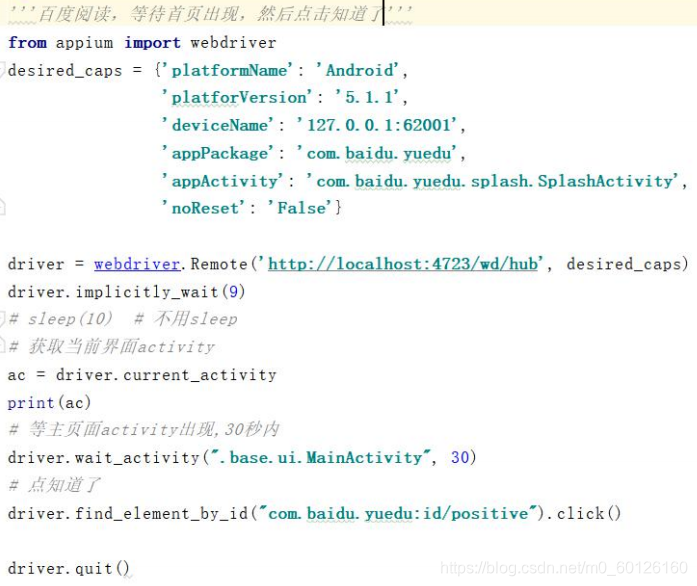Click desired_caps argument inside the Remote call
This screenshot has height=586, width=697.
pyautogui.click(x=624, y=264)
